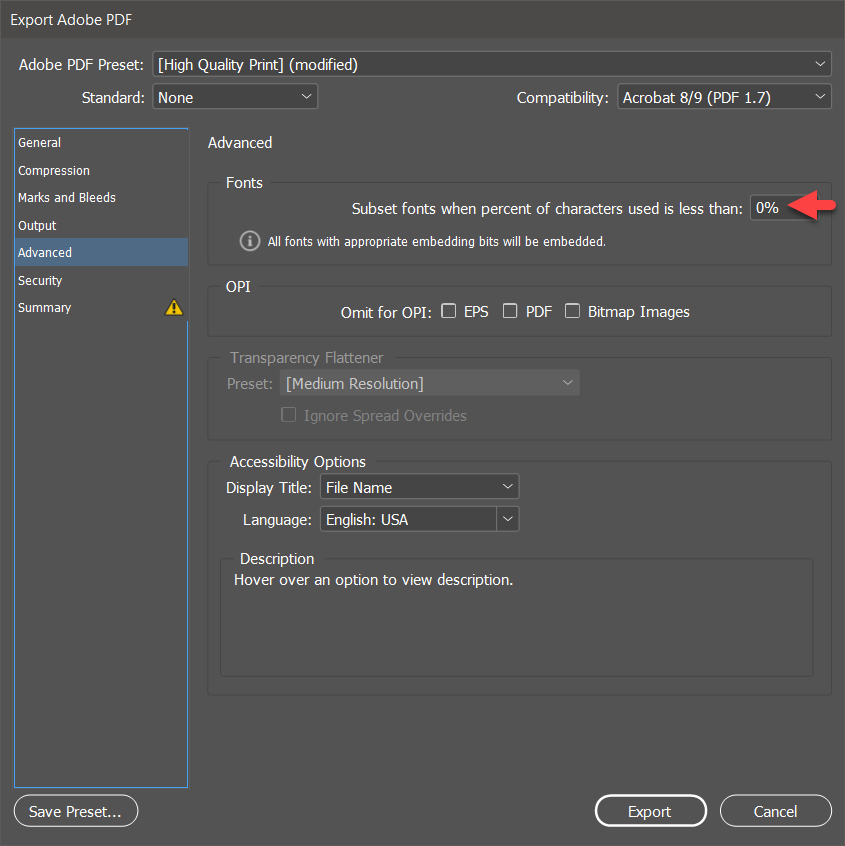Cancel the Export Adobe PDF dialog
Viewport: 845px width, 846px height.
pos(775,811)
